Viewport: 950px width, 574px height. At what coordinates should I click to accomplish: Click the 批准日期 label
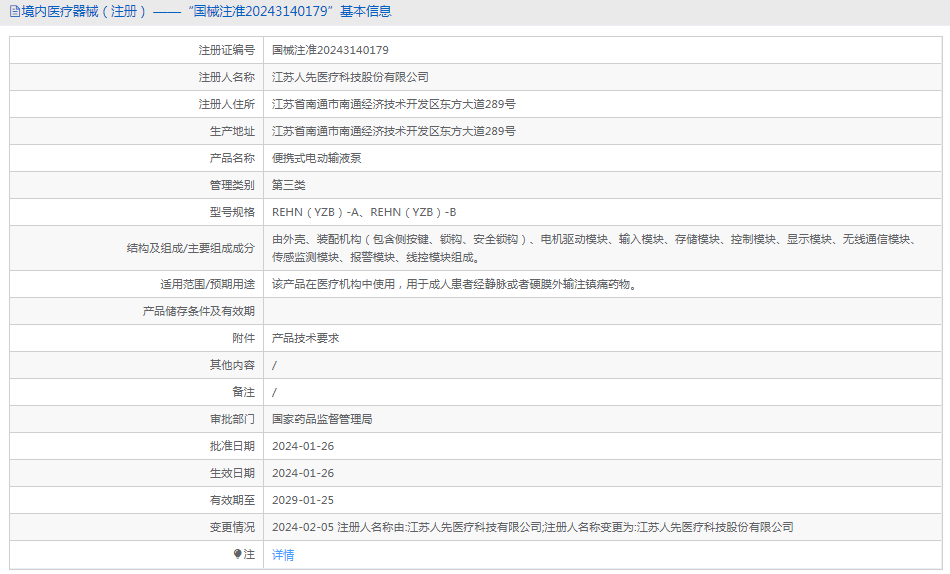[233, 446]
